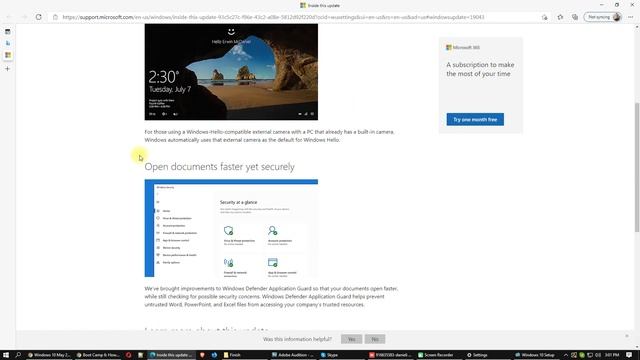Switch to Boot Camp taskbar window
The width and height of the screenshot is (640, 360).
[98, 355]
